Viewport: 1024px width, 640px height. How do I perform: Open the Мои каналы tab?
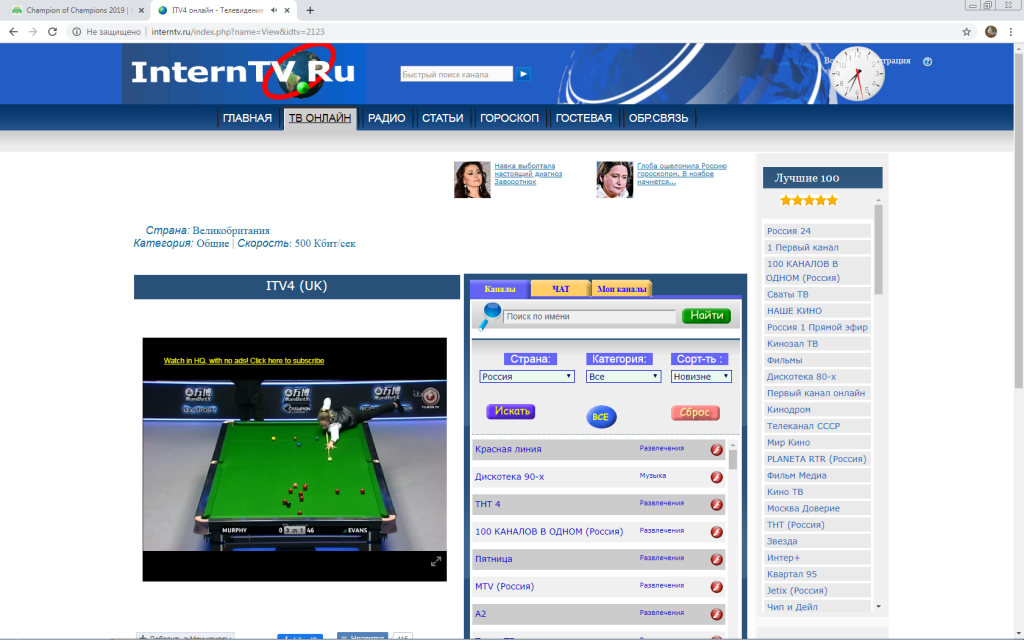(x=622, y=289)
